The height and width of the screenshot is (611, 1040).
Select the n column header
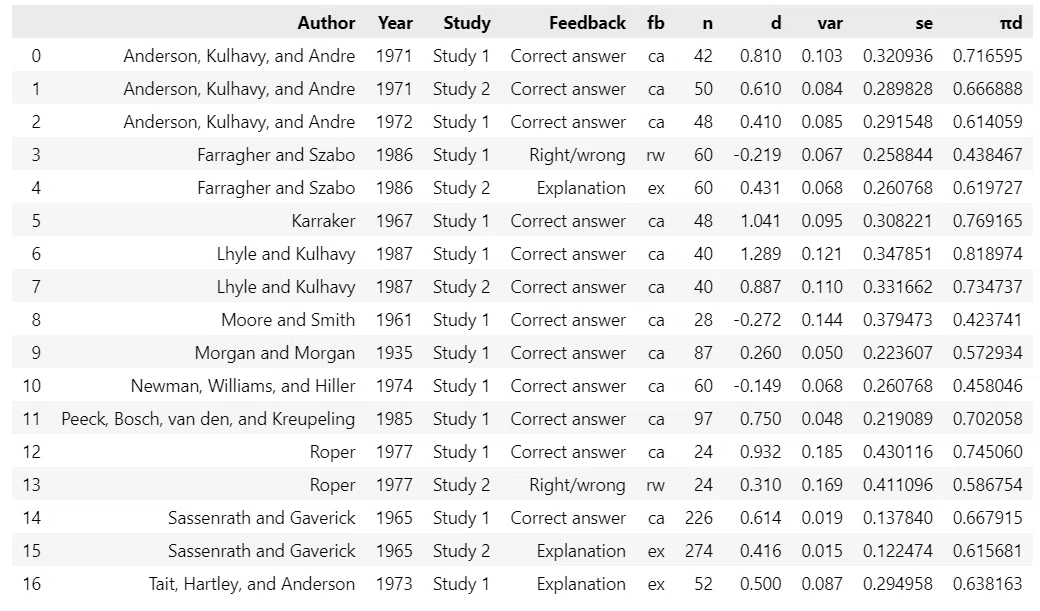(708, 23)
